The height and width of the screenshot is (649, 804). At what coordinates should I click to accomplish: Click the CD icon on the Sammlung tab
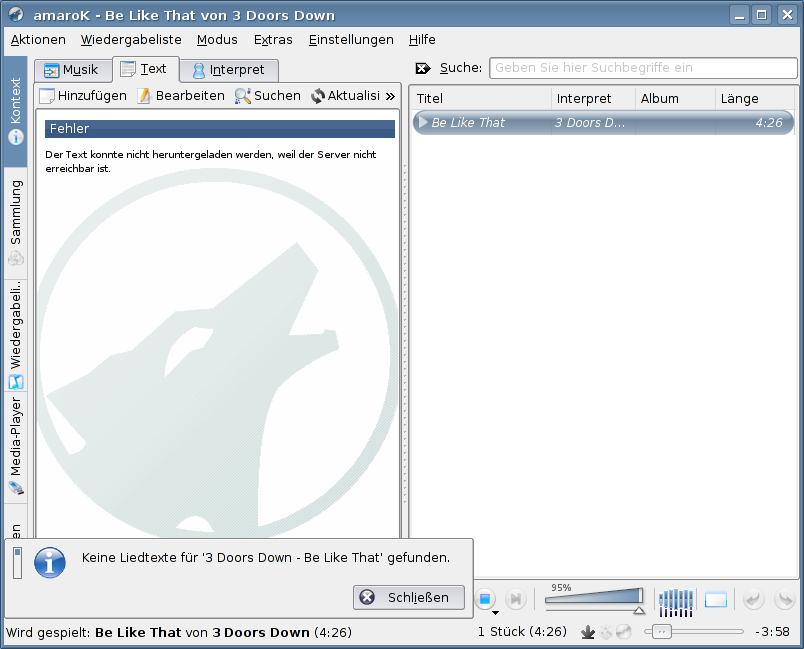click(16, 258)
